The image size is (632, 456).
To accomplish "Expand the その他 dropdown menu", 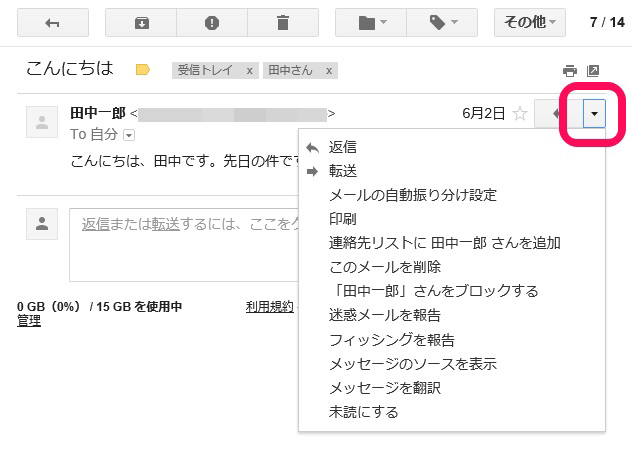I will coord(530,22).
